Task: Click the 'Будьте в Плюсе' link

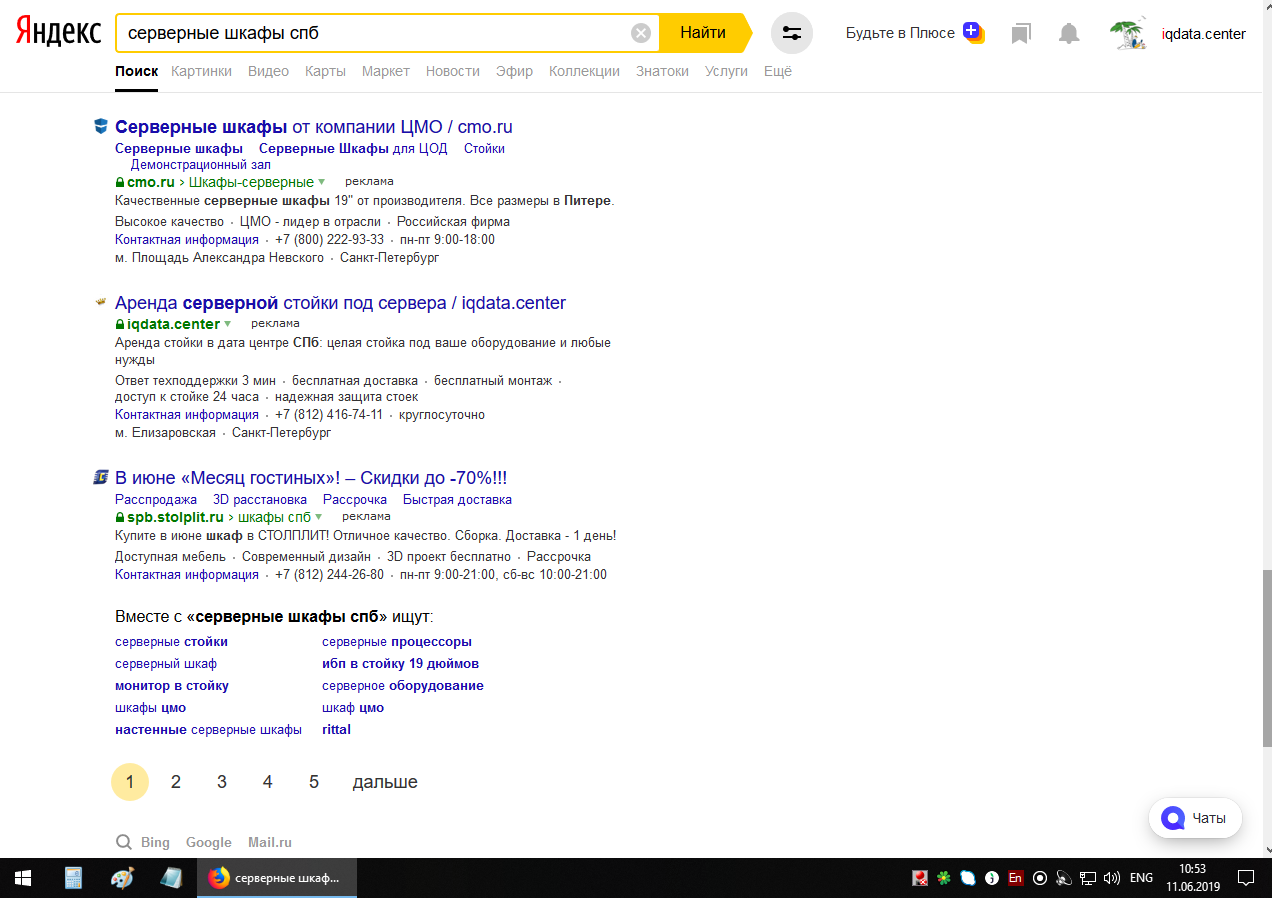Action: point(900,33)
